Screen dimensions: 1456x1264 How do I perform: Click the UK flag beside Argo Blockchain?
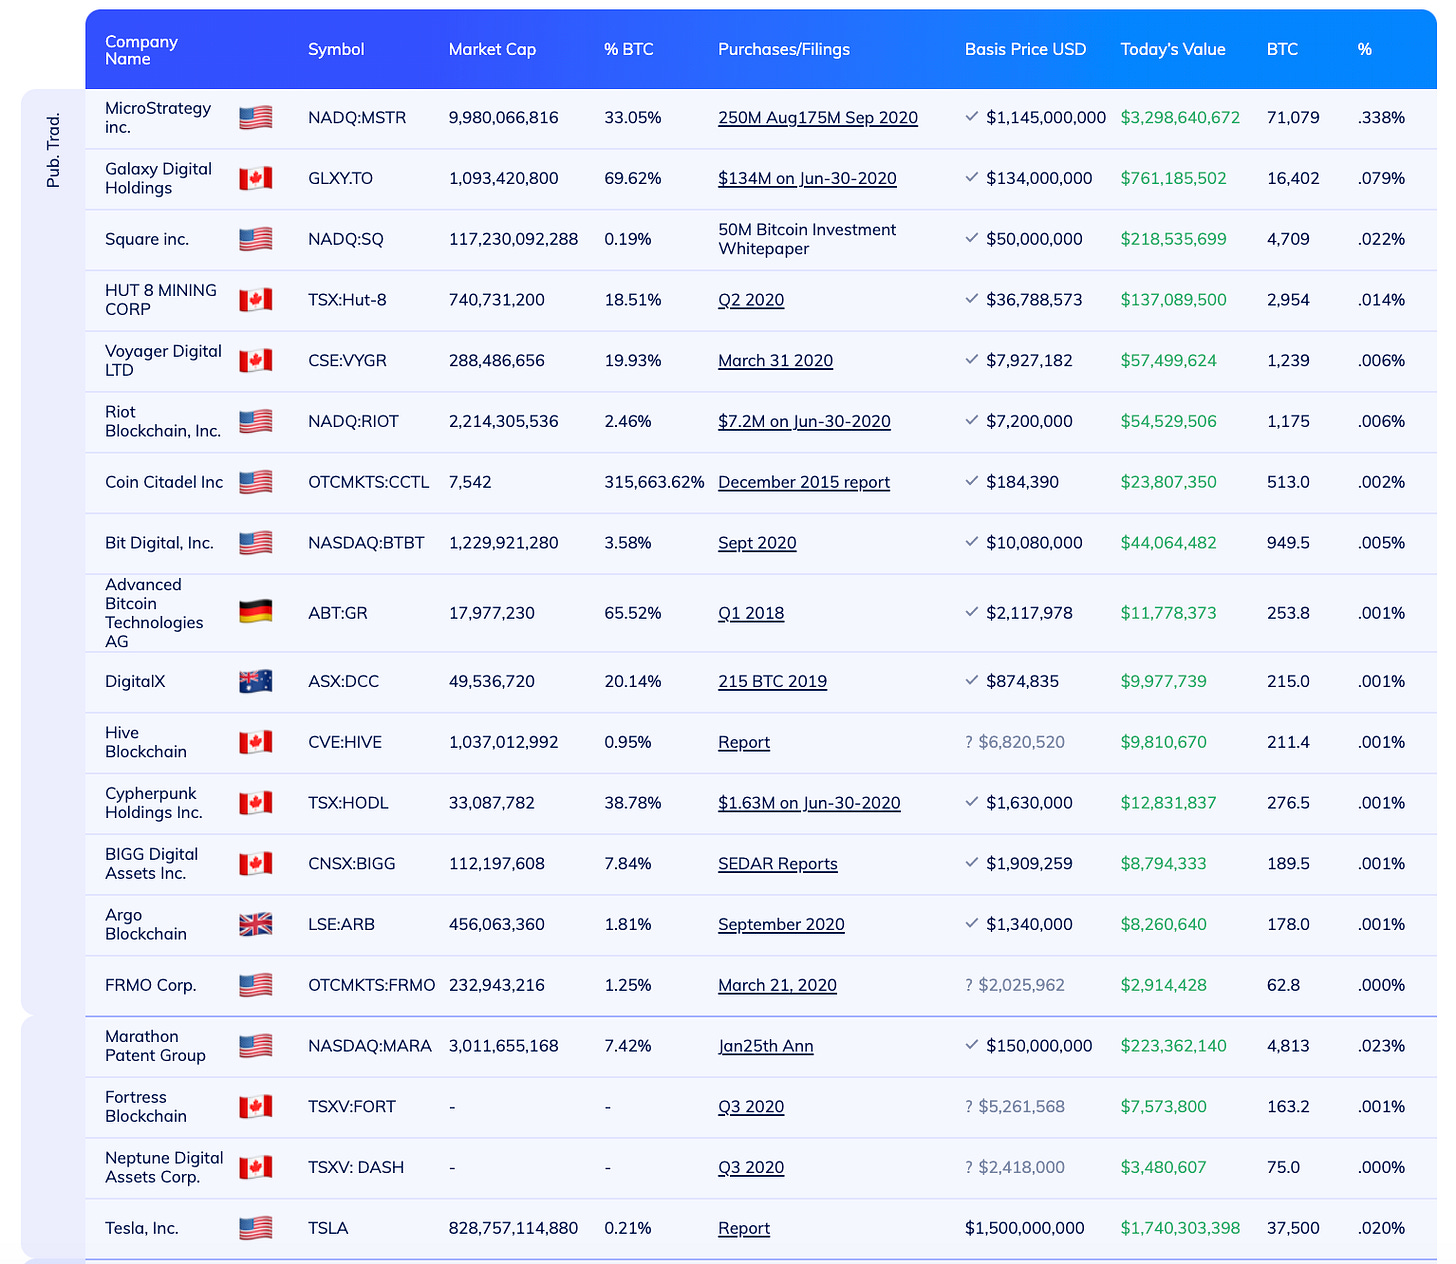(x=255, y=925)
